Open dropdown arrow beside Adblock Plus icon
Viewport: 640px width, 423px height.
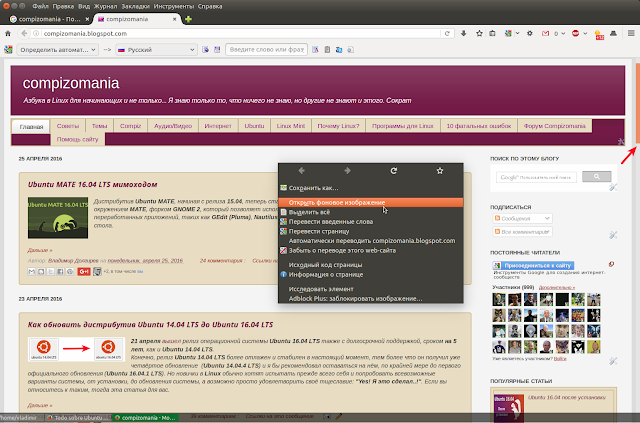click(585, 33)
